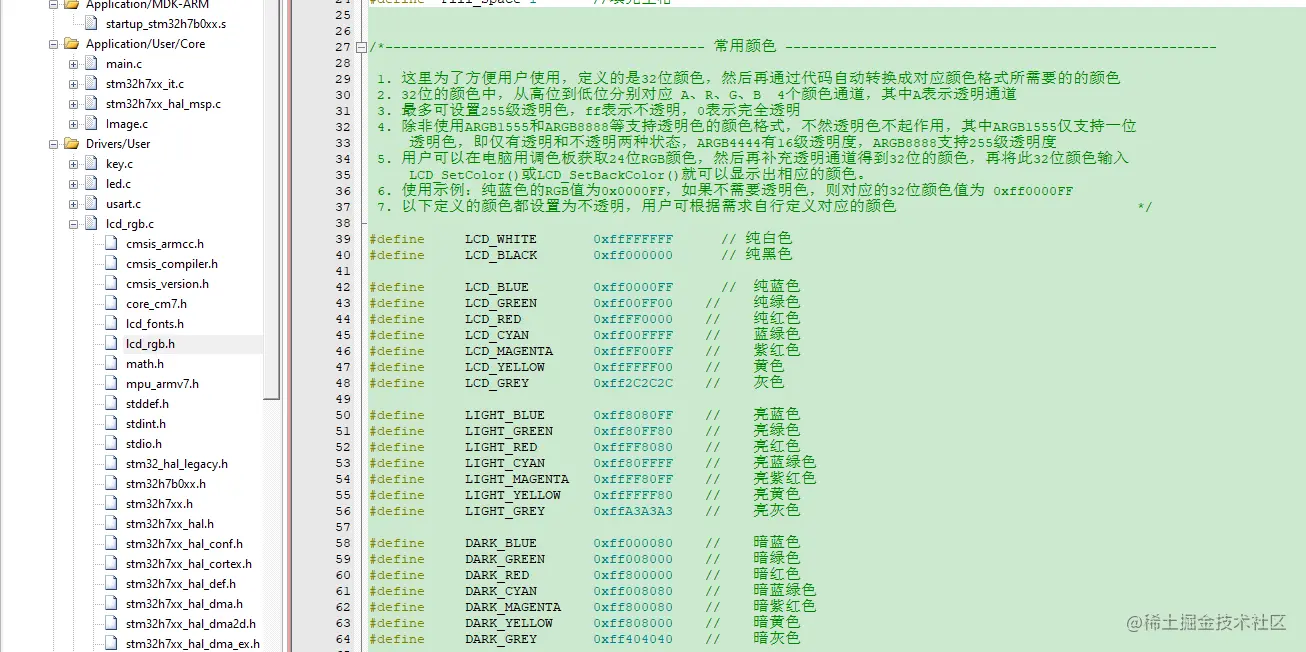1306x652 pixels.
Task: Click the value 0xff404040 of DARK_GREY
Action: click(x=633, y=639)
